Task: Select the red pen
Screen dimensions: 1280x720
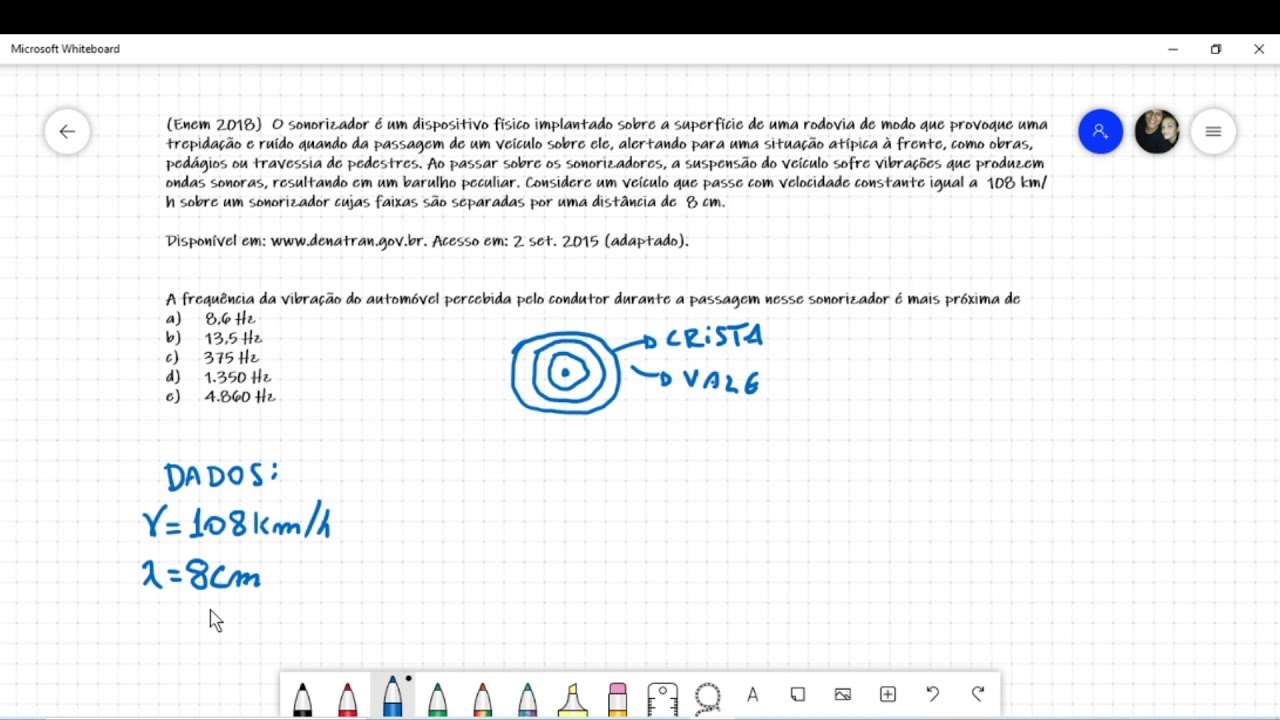Action: (347, 697)
